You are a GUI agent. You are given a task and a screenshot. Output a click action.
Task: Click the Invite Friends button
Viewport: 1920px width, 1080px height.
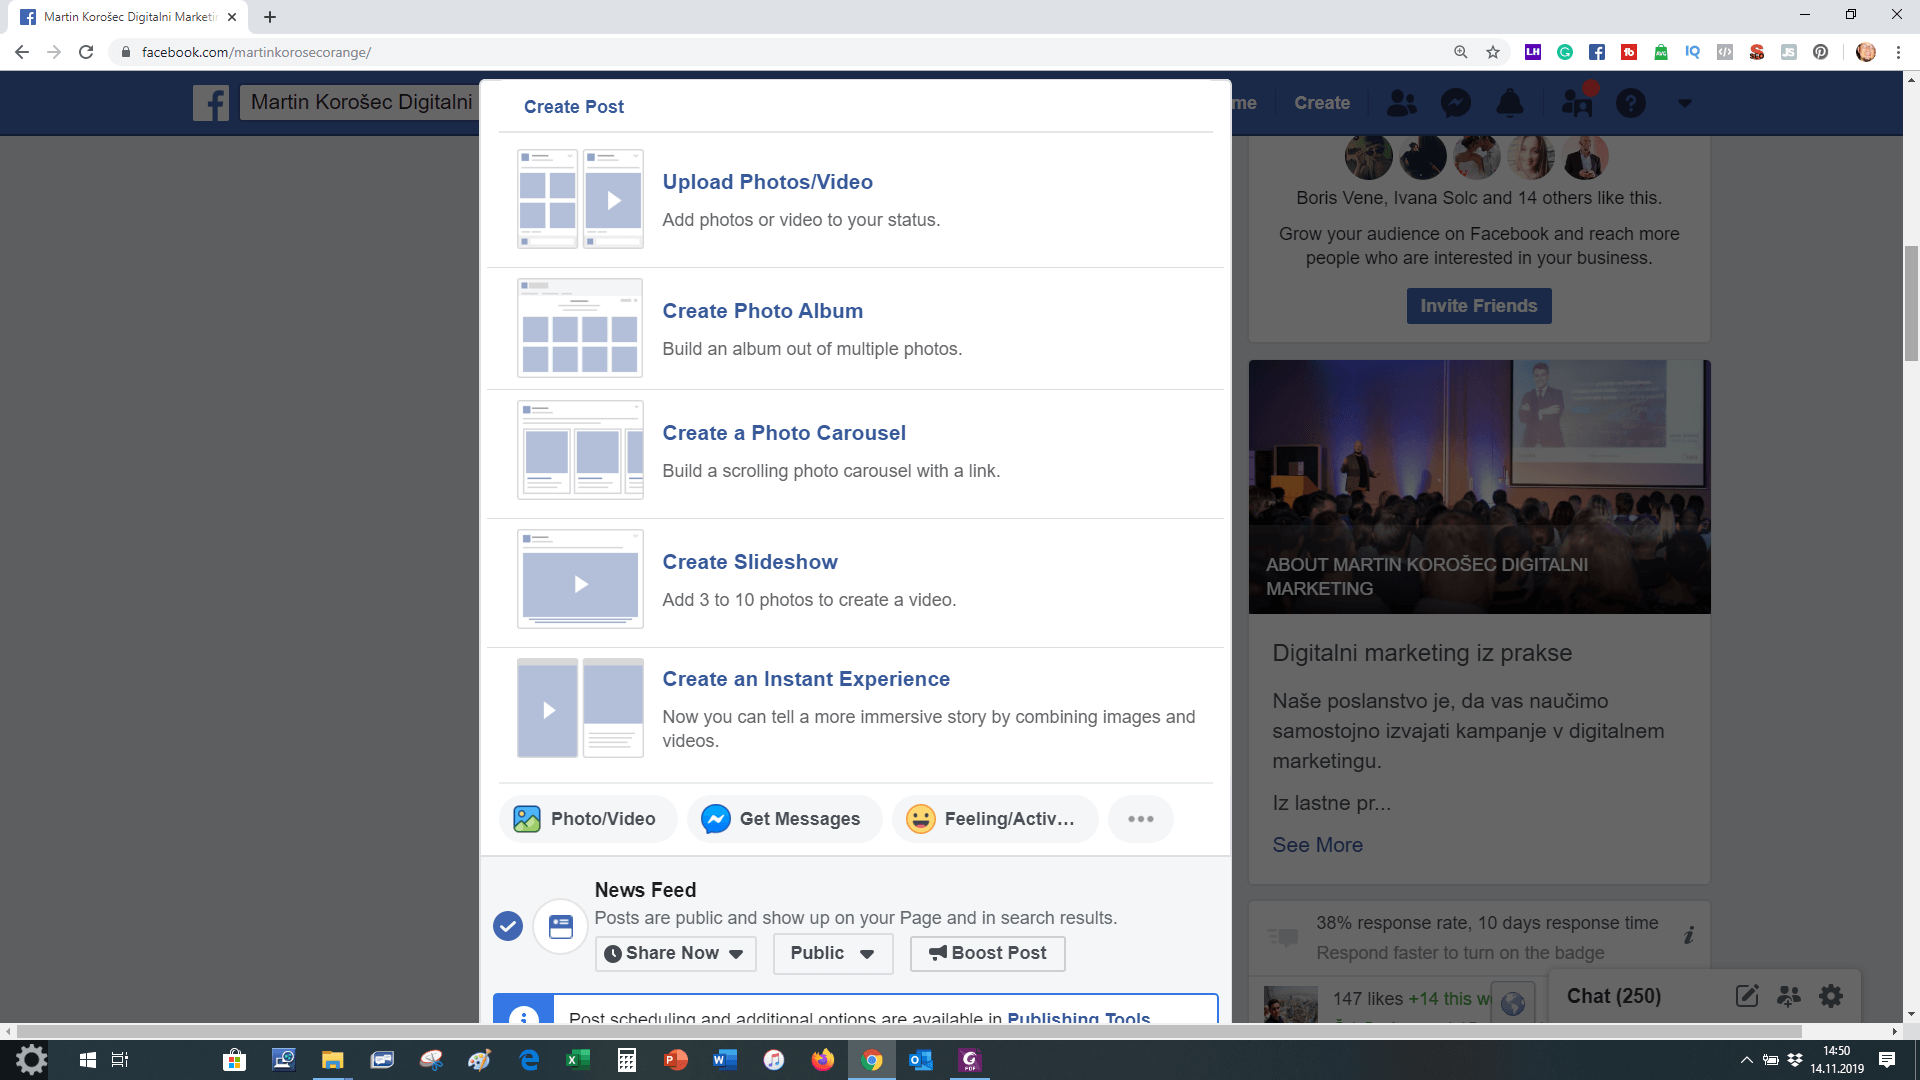[x=1478, y=306]
